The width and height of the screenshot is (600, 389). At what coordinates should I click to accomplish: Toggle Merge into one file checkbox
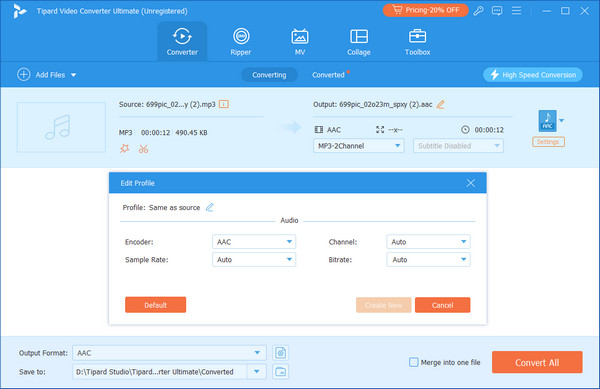pyautogui.click(x=414, y=362)
